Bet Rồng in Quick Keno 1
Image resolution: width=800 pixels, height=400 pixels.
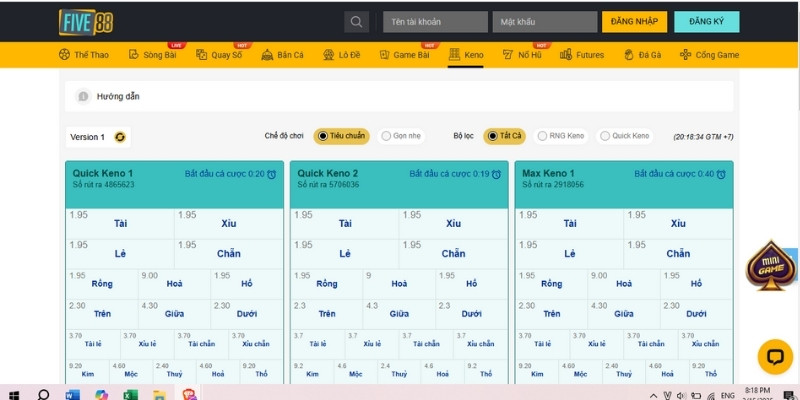pyautogui.click(x=102, y=284)
